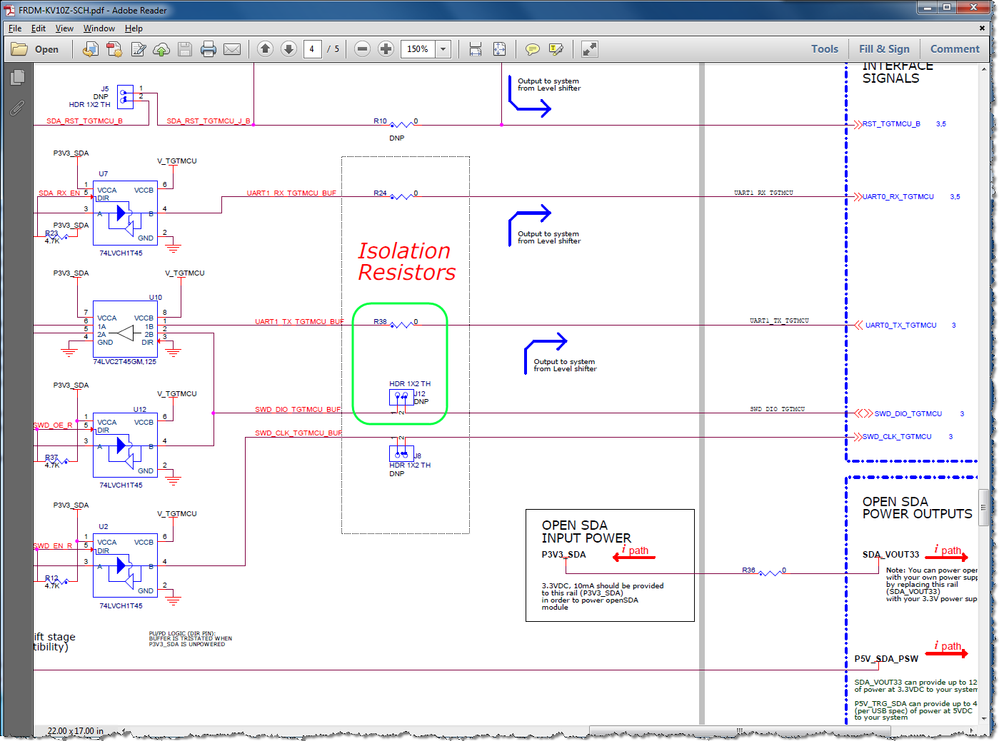This screenshot has width=999, height=741.
Task: Select the Sticky Note comment tool
Action: [533, 49]
